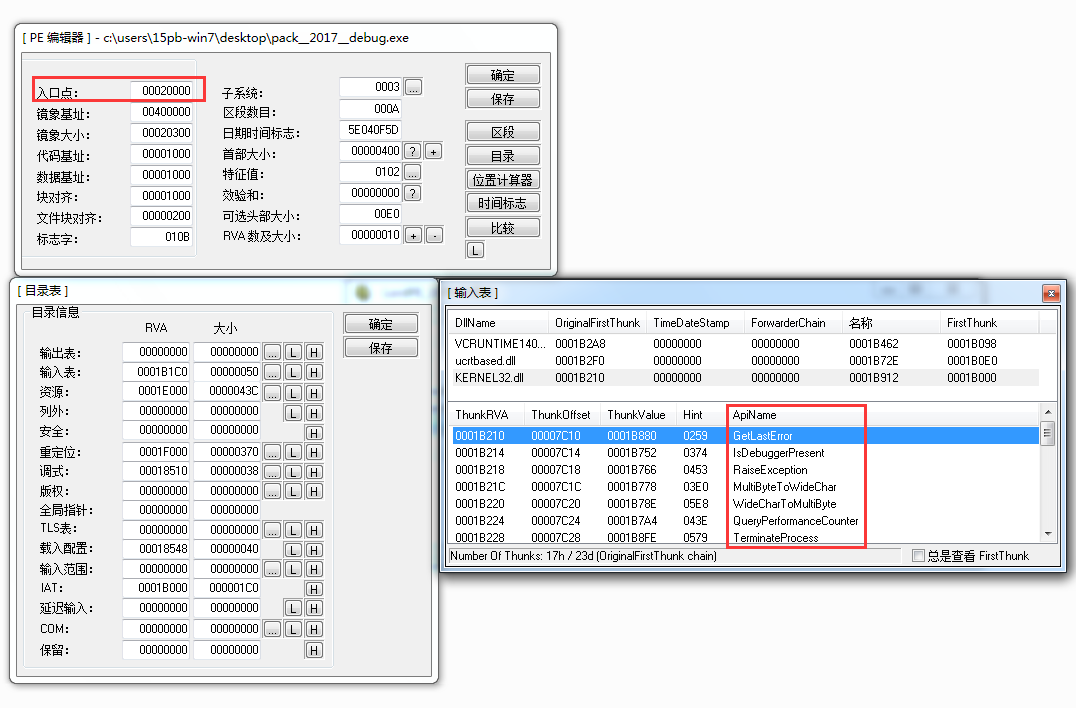Viewport: 1076px width, 708px height.
Task: Click the plus button next to RVA数及大小
Action: pyautogui.click(x=413, y=235)
